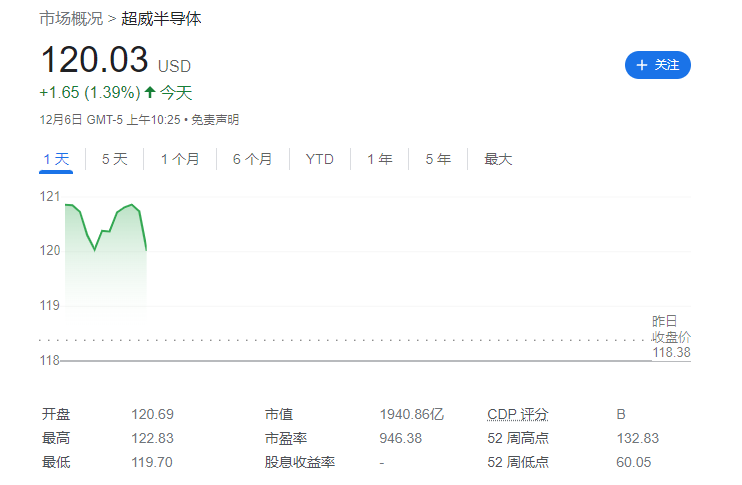
Task: Click the CDP 评分 label
Action: pyautogui.click(x=518, y=414)
